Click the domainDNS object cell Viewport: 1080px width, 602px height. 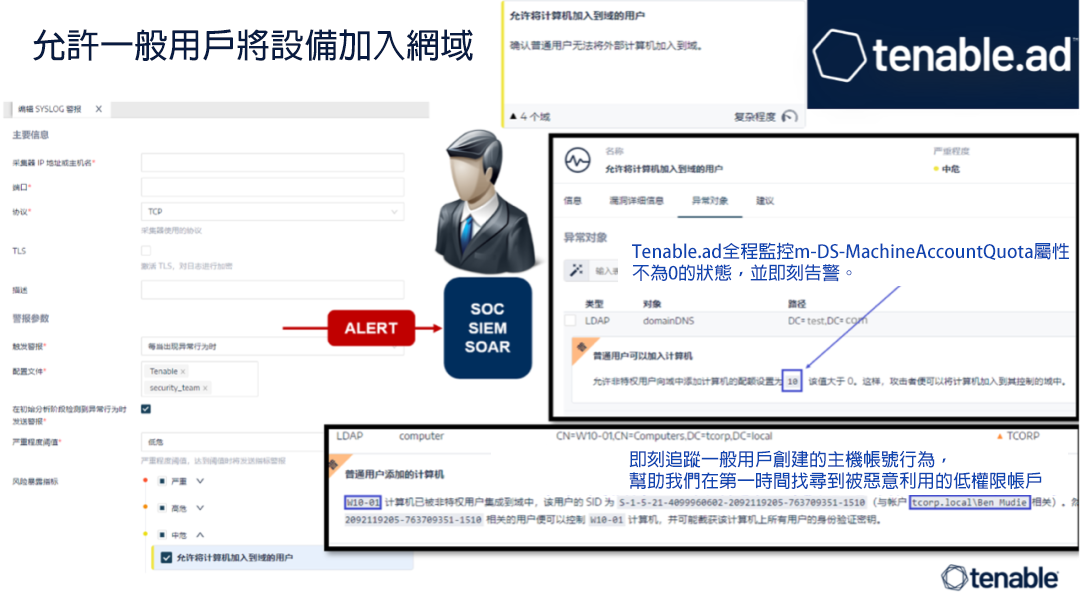coord(668,321)
